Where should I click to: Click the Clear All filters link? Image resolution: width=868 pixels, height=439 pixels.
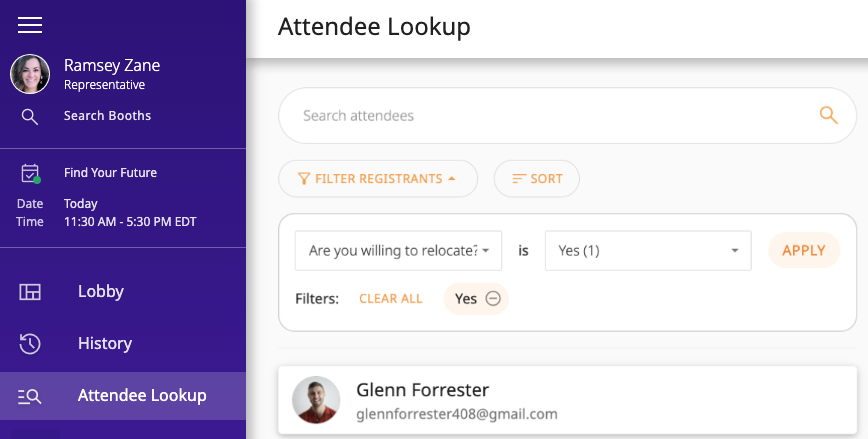[391, 298]
